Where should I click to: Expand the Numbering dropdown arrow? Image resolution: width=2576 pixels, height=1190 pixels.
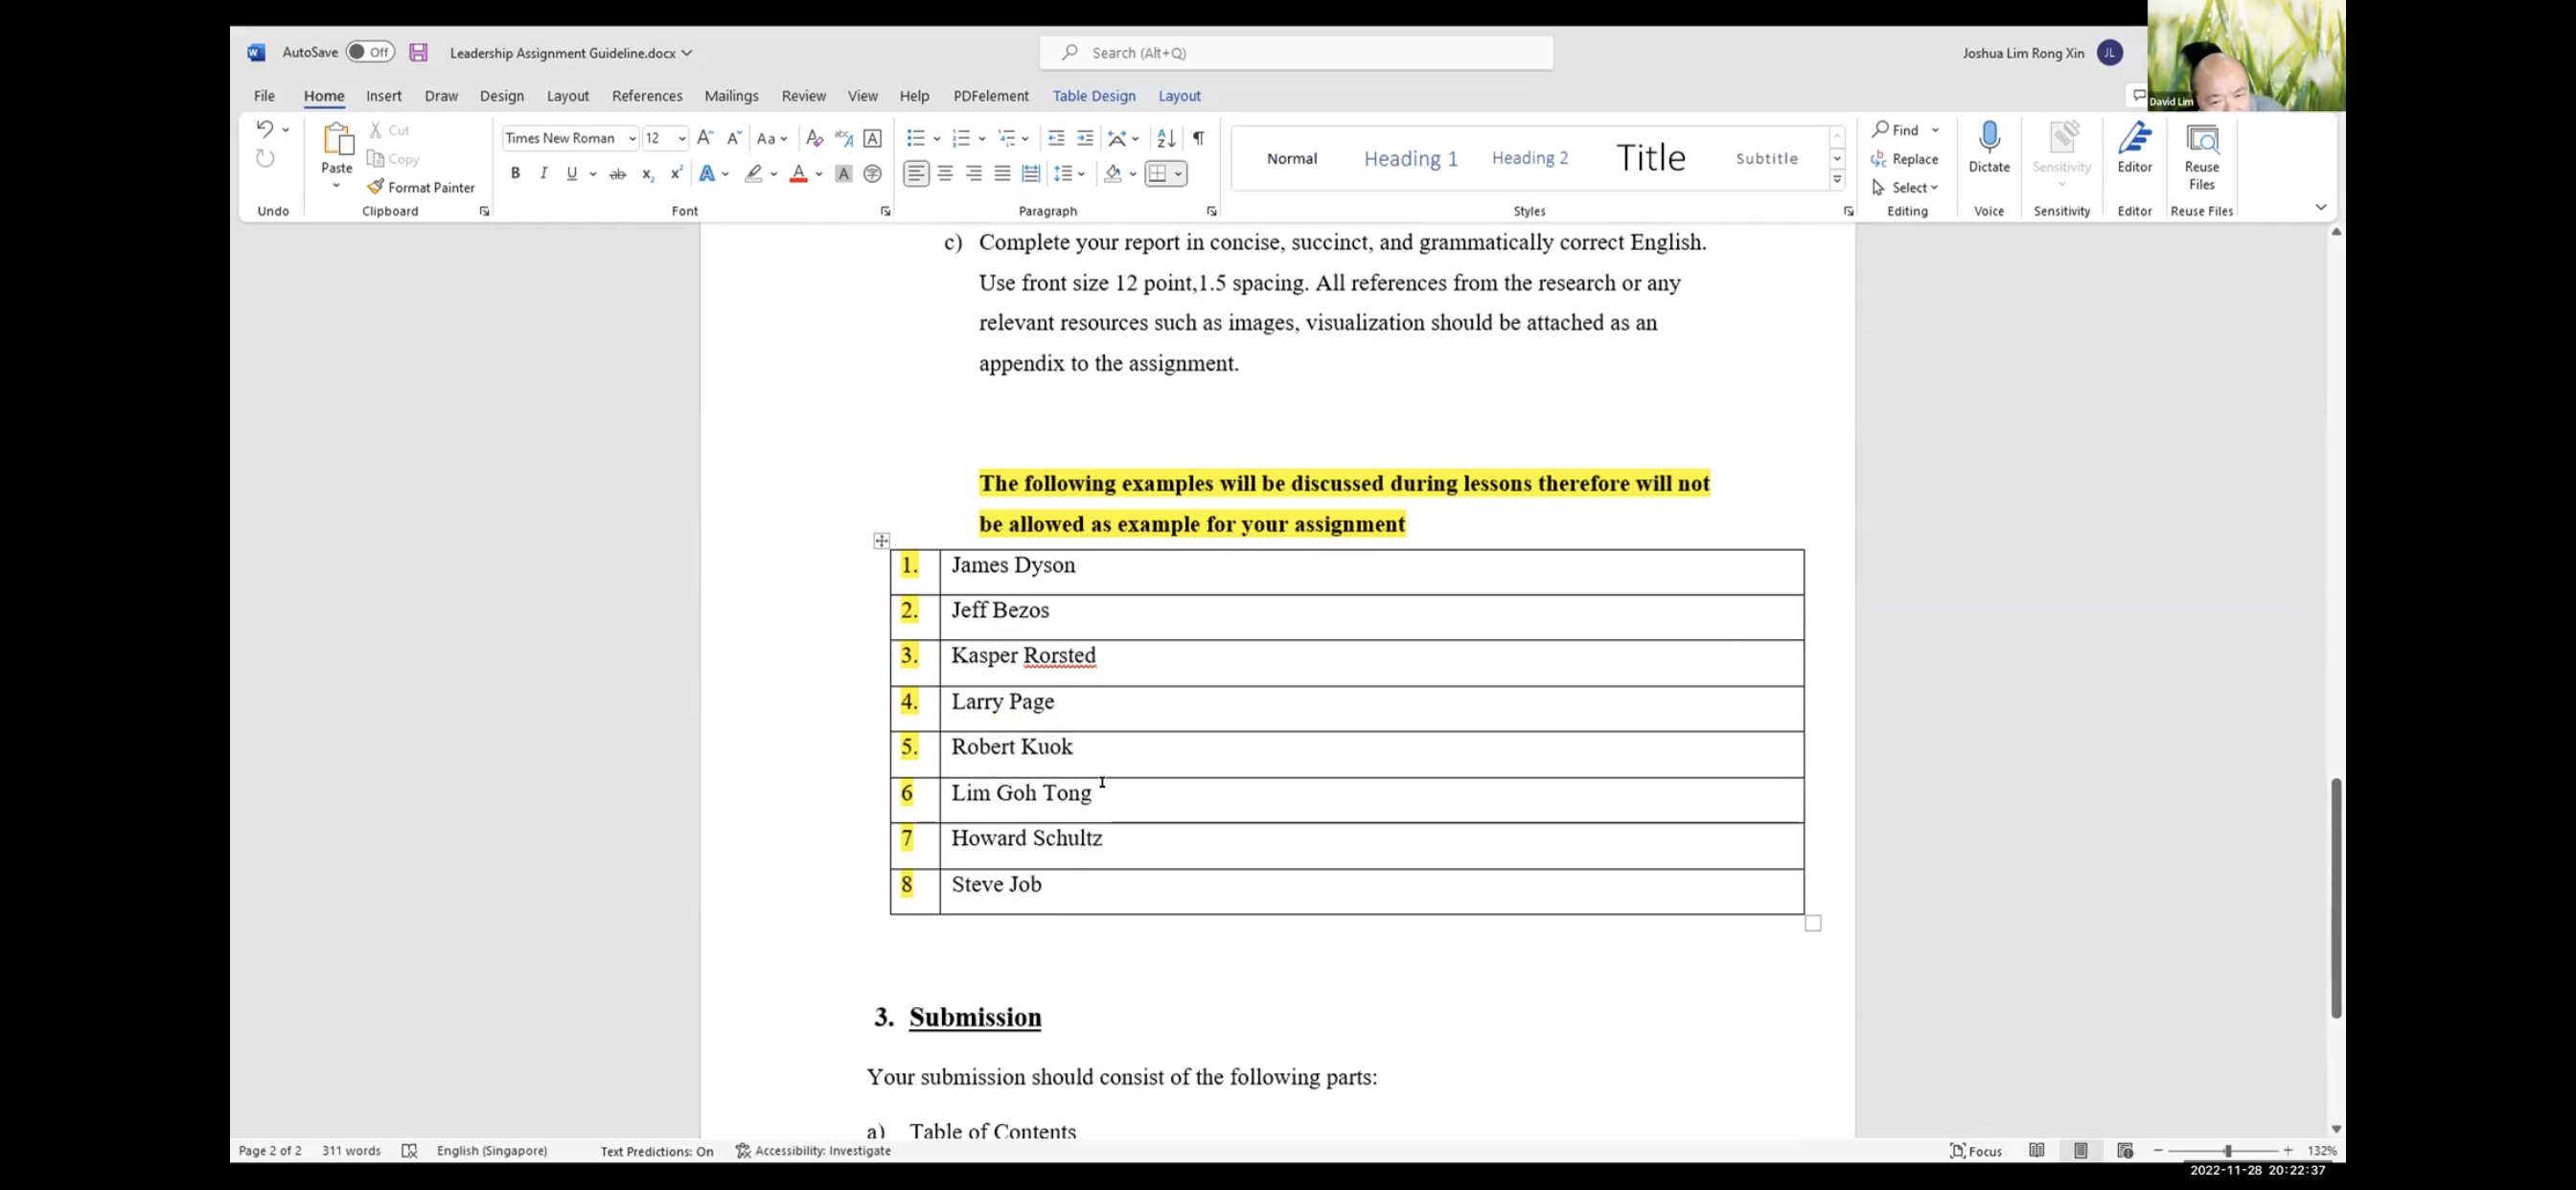982,138
